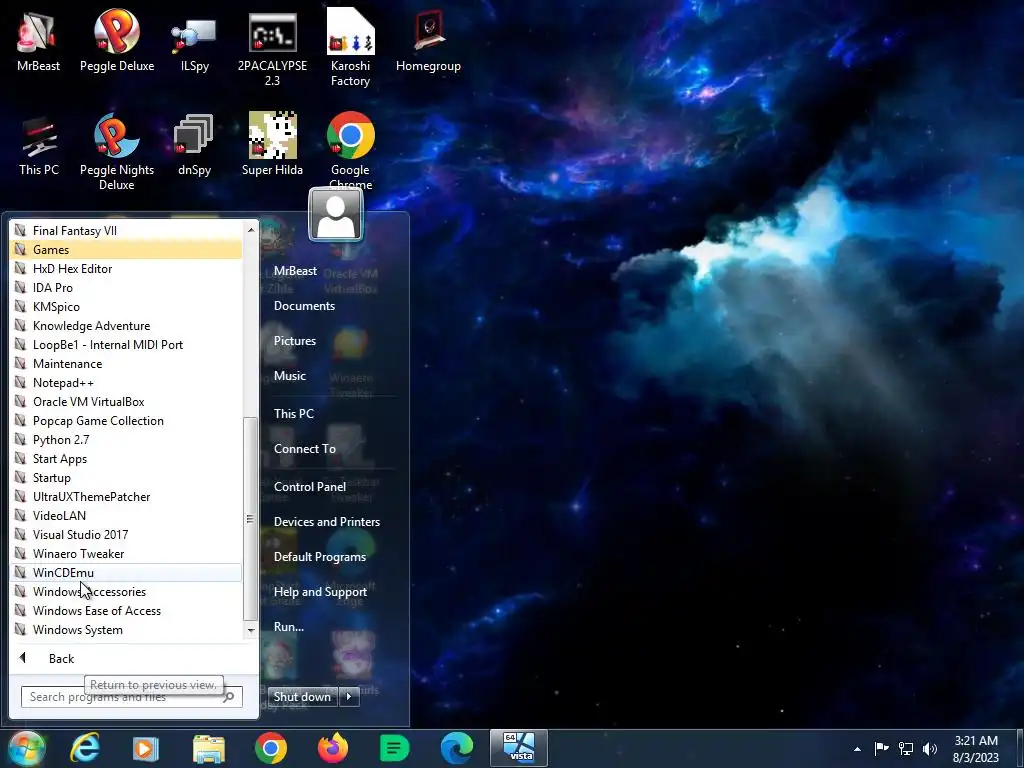The height and width of the screenshot is (768, 1024).
Task: Open the Python 2.7 folder
Action: pos(127,440)
